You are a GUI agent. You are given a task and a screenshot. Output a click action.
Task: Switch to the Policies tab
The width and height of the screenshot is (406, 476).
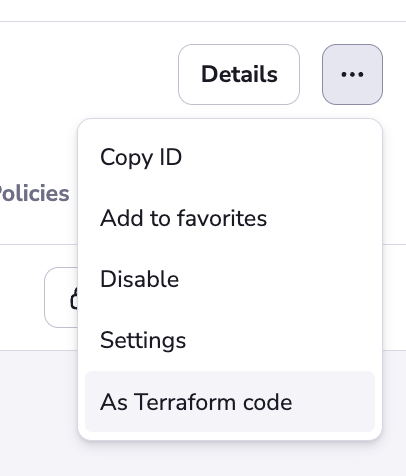34,194
